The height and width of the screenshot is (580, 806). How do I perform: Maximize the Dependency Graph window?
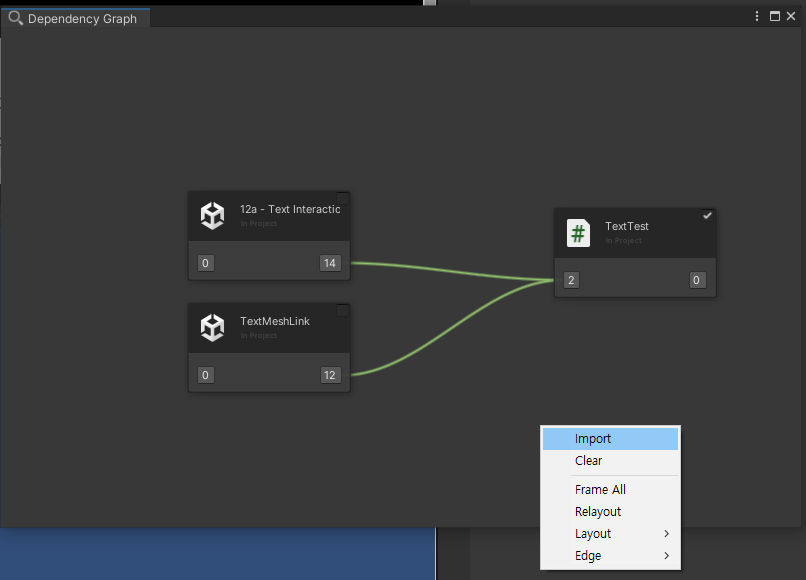(x=775, y=16)
